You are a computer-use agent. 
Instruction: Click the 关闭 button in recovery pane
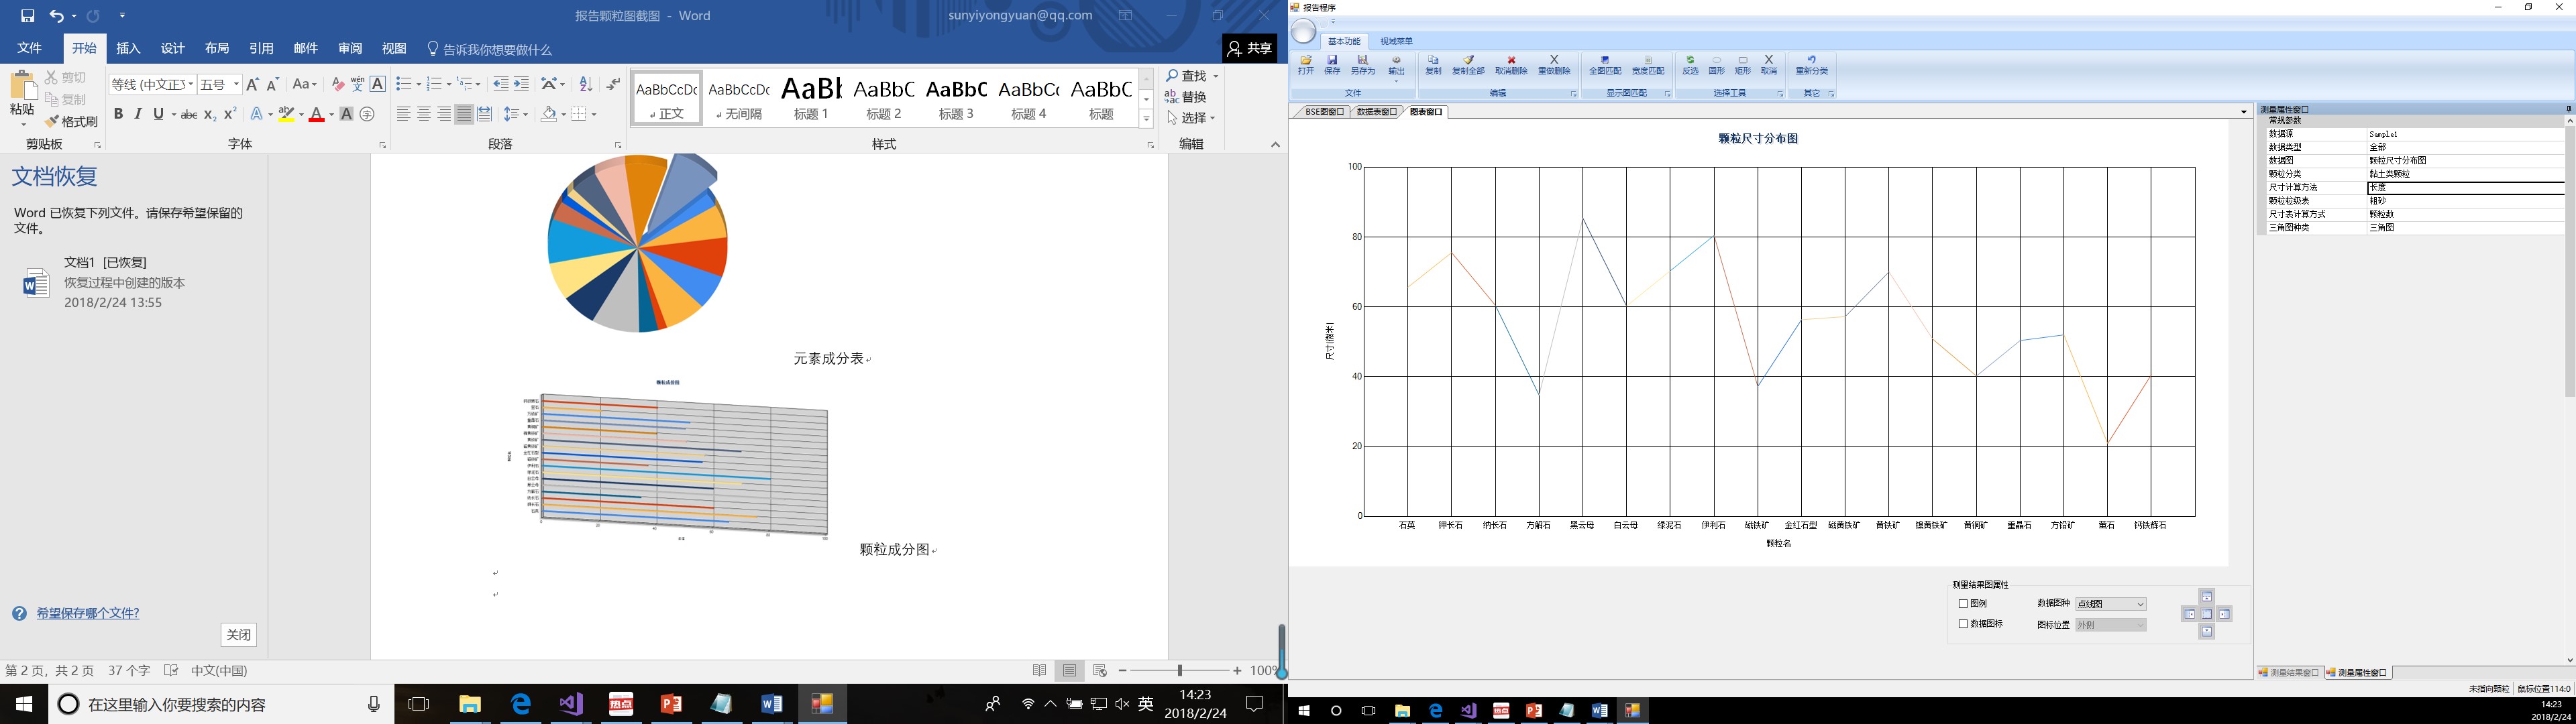[238, 635]
